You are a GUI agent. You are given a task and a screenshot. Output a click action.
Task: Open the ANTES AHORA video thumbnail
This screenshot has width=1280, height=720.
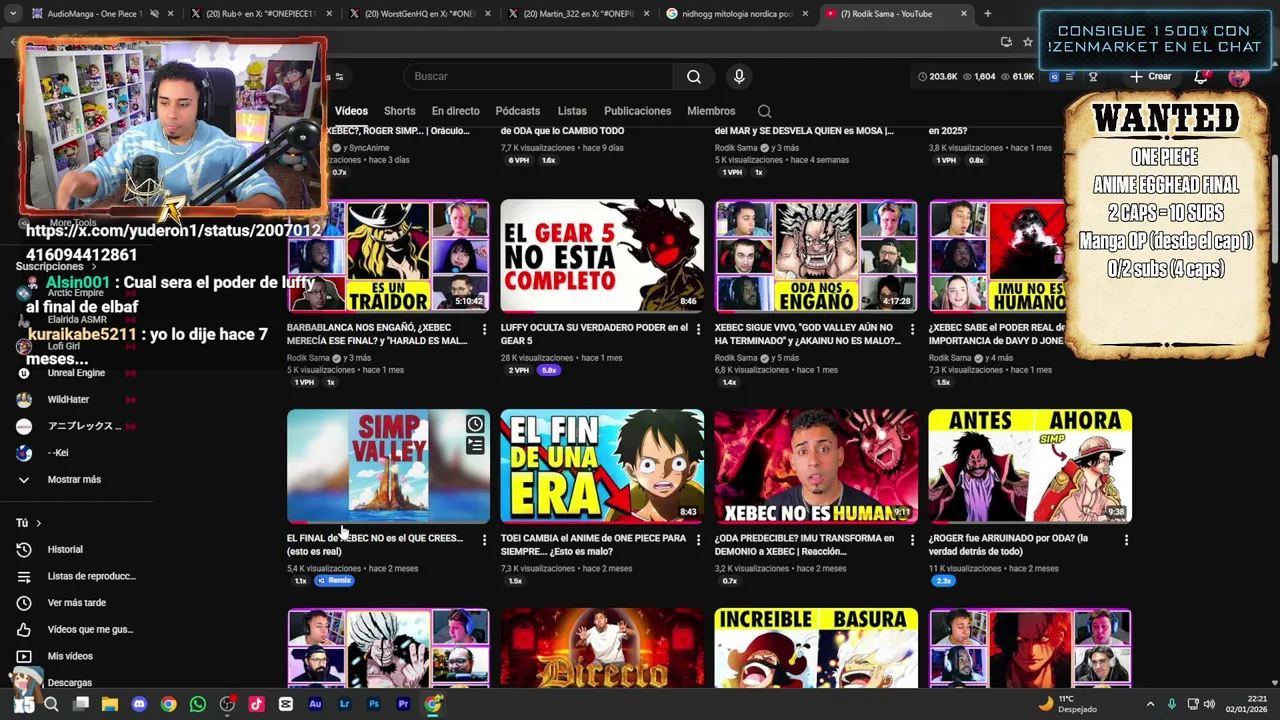[x=1030, y=466]
